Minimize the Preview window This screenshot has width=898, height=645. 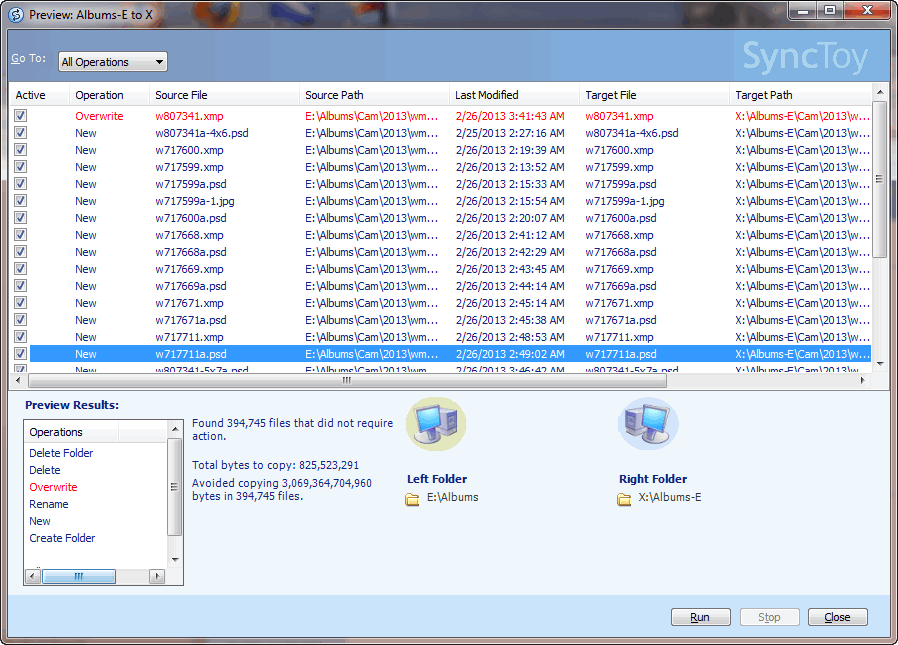click(x=803, y=10)
